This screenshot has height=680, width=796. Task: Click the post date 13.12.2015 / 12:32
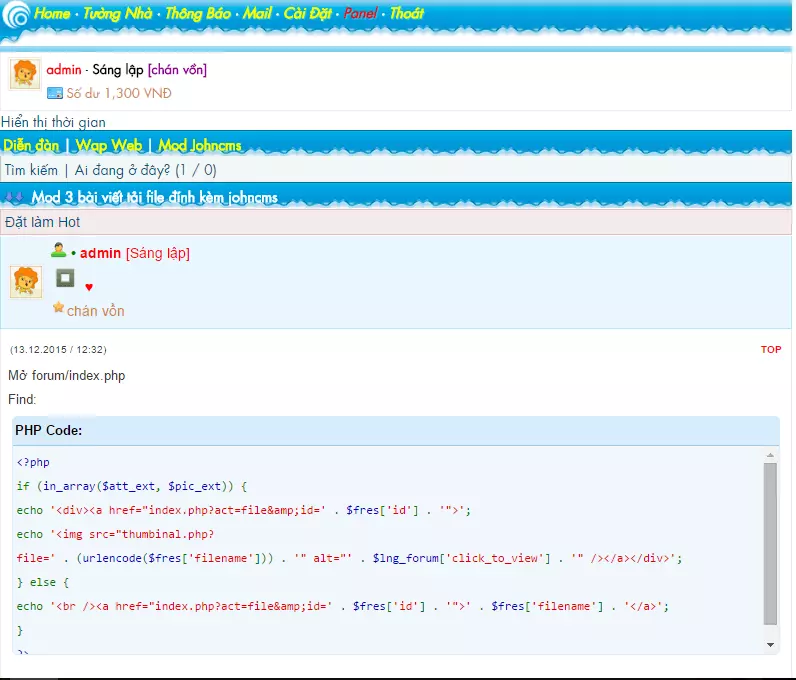58,349
